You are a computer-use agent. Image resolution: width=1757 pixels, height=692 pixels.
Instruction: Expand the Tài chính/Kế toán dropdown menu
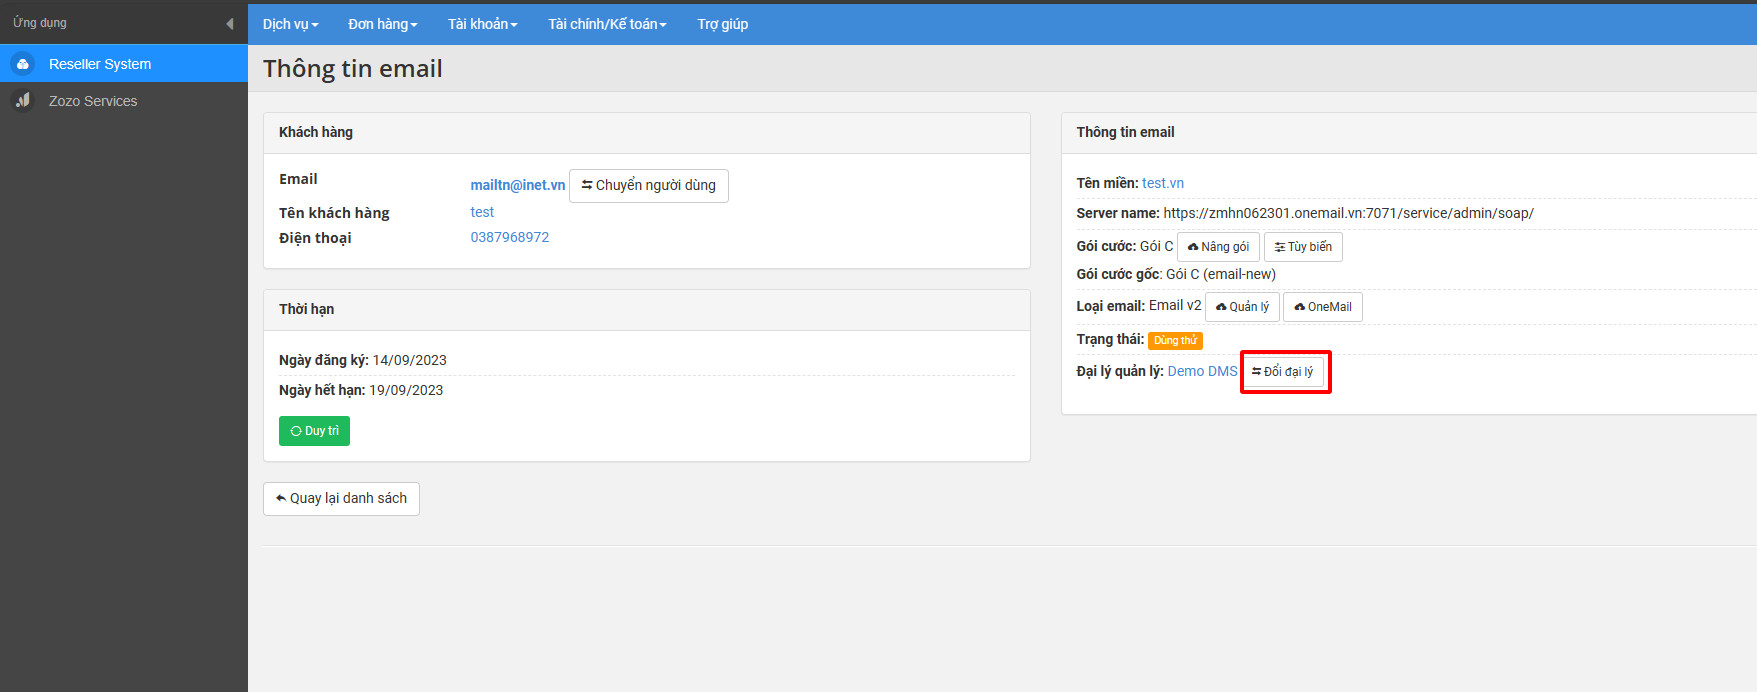point(607,24)
